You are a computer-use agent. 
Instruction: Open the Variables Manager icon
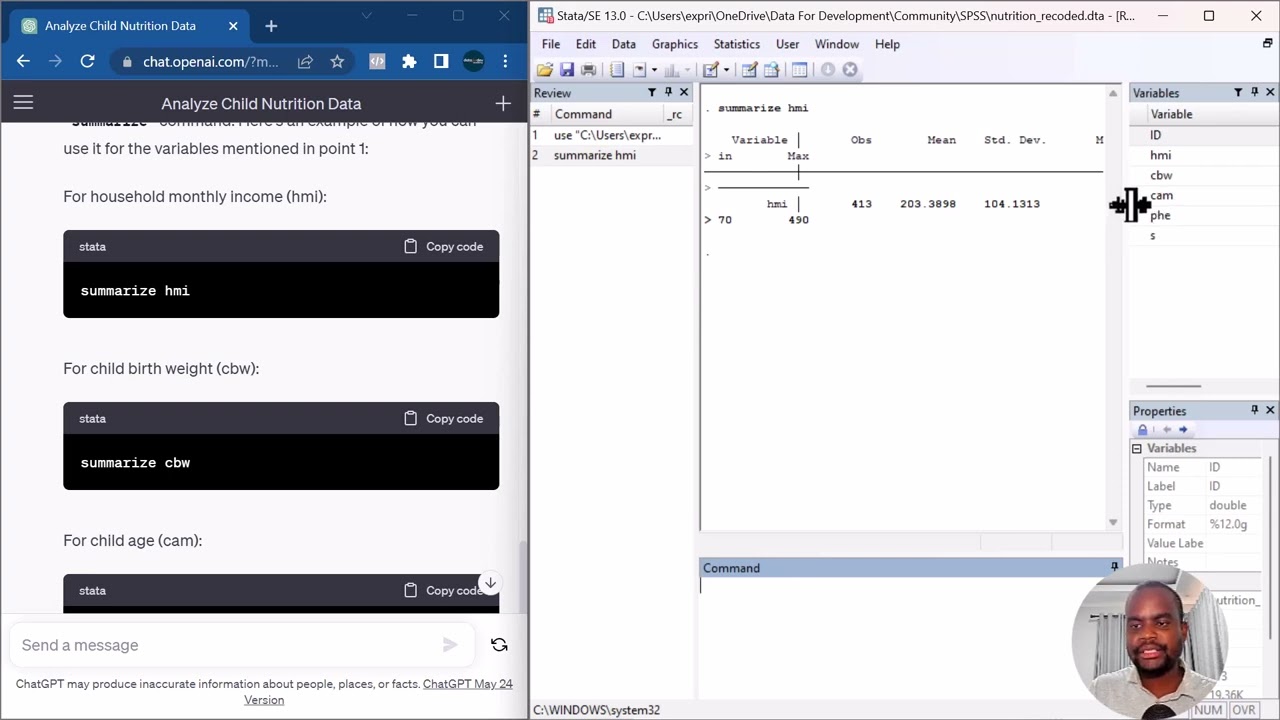[x=799, y=70]
